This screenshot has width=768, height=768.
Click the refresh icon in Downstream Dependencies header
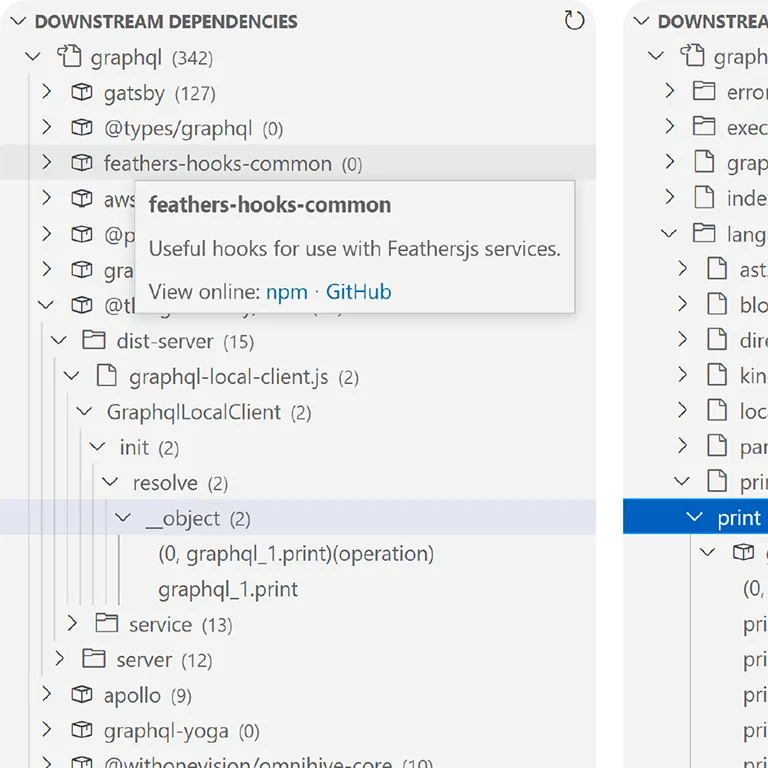click(574, 21)
